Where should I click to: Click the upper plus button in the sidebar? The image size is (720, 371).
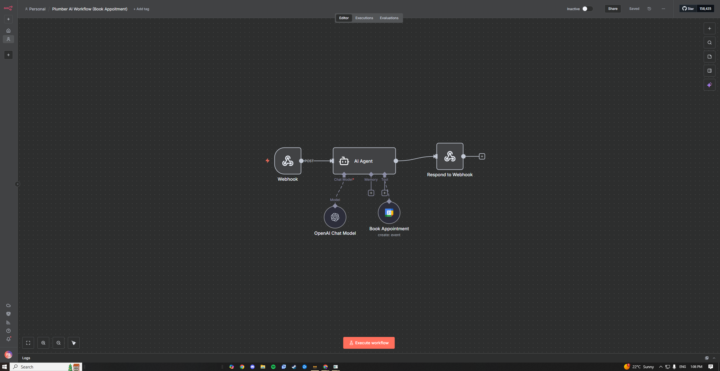[x=8, y=19]
